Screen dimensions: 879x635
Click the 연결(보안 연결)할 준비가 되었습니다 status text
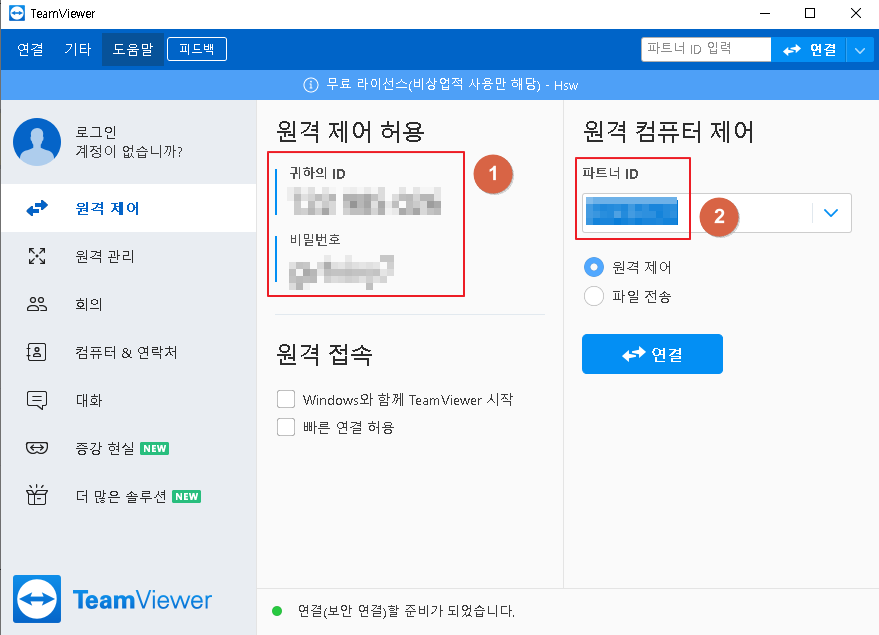pos(406,611)
